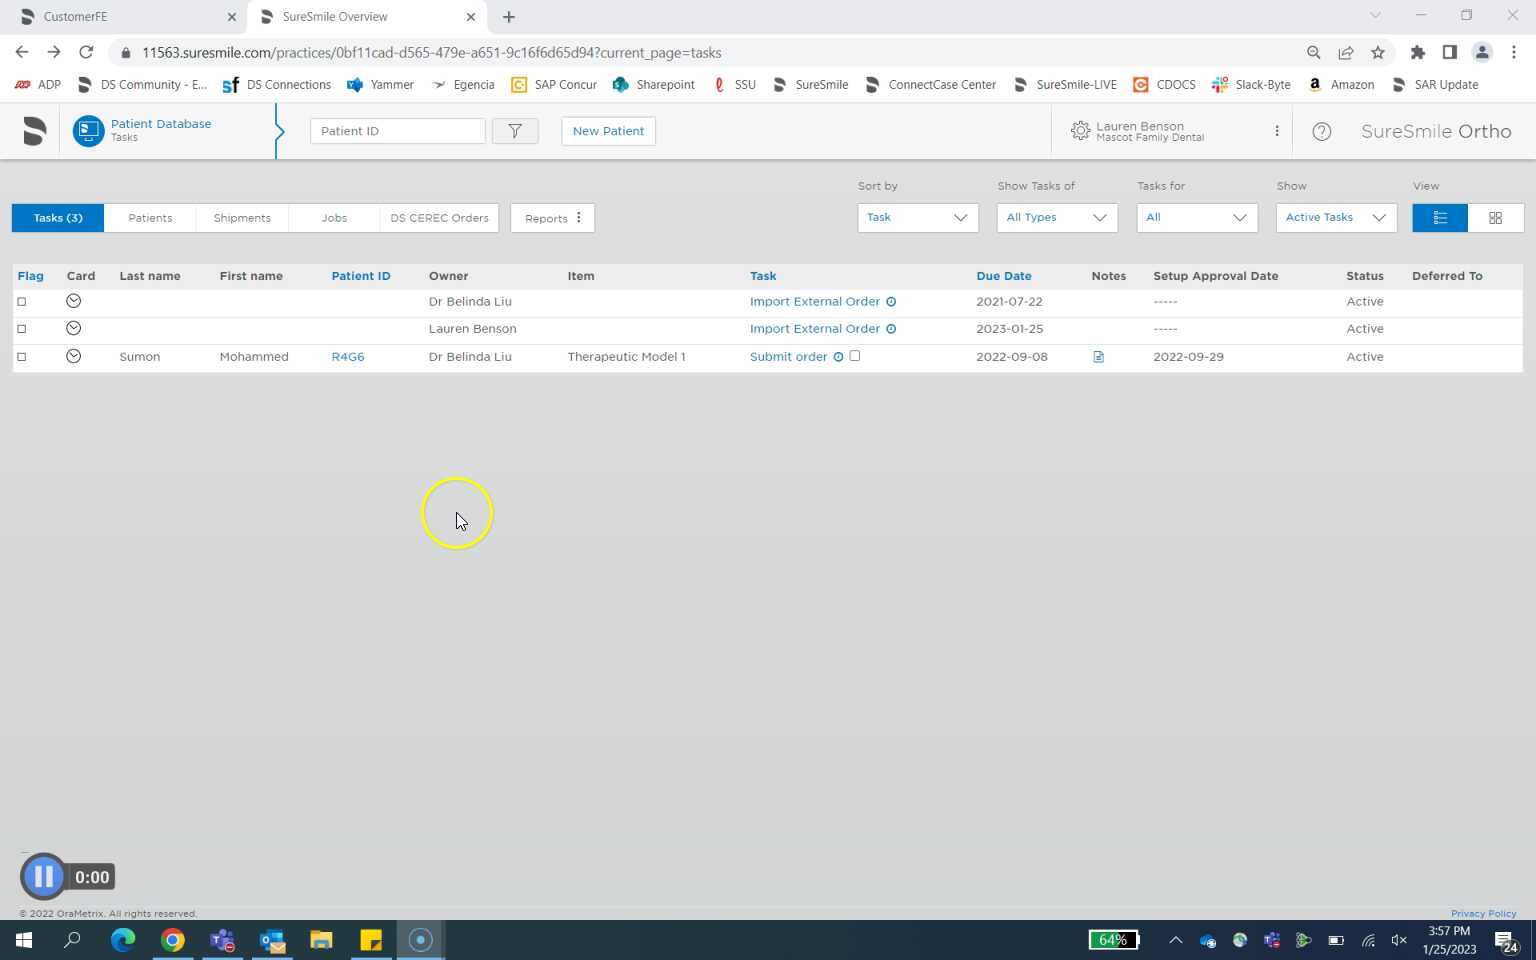Open the Sort by Task dropdown
1536x960 pixels.
point(915,217)
